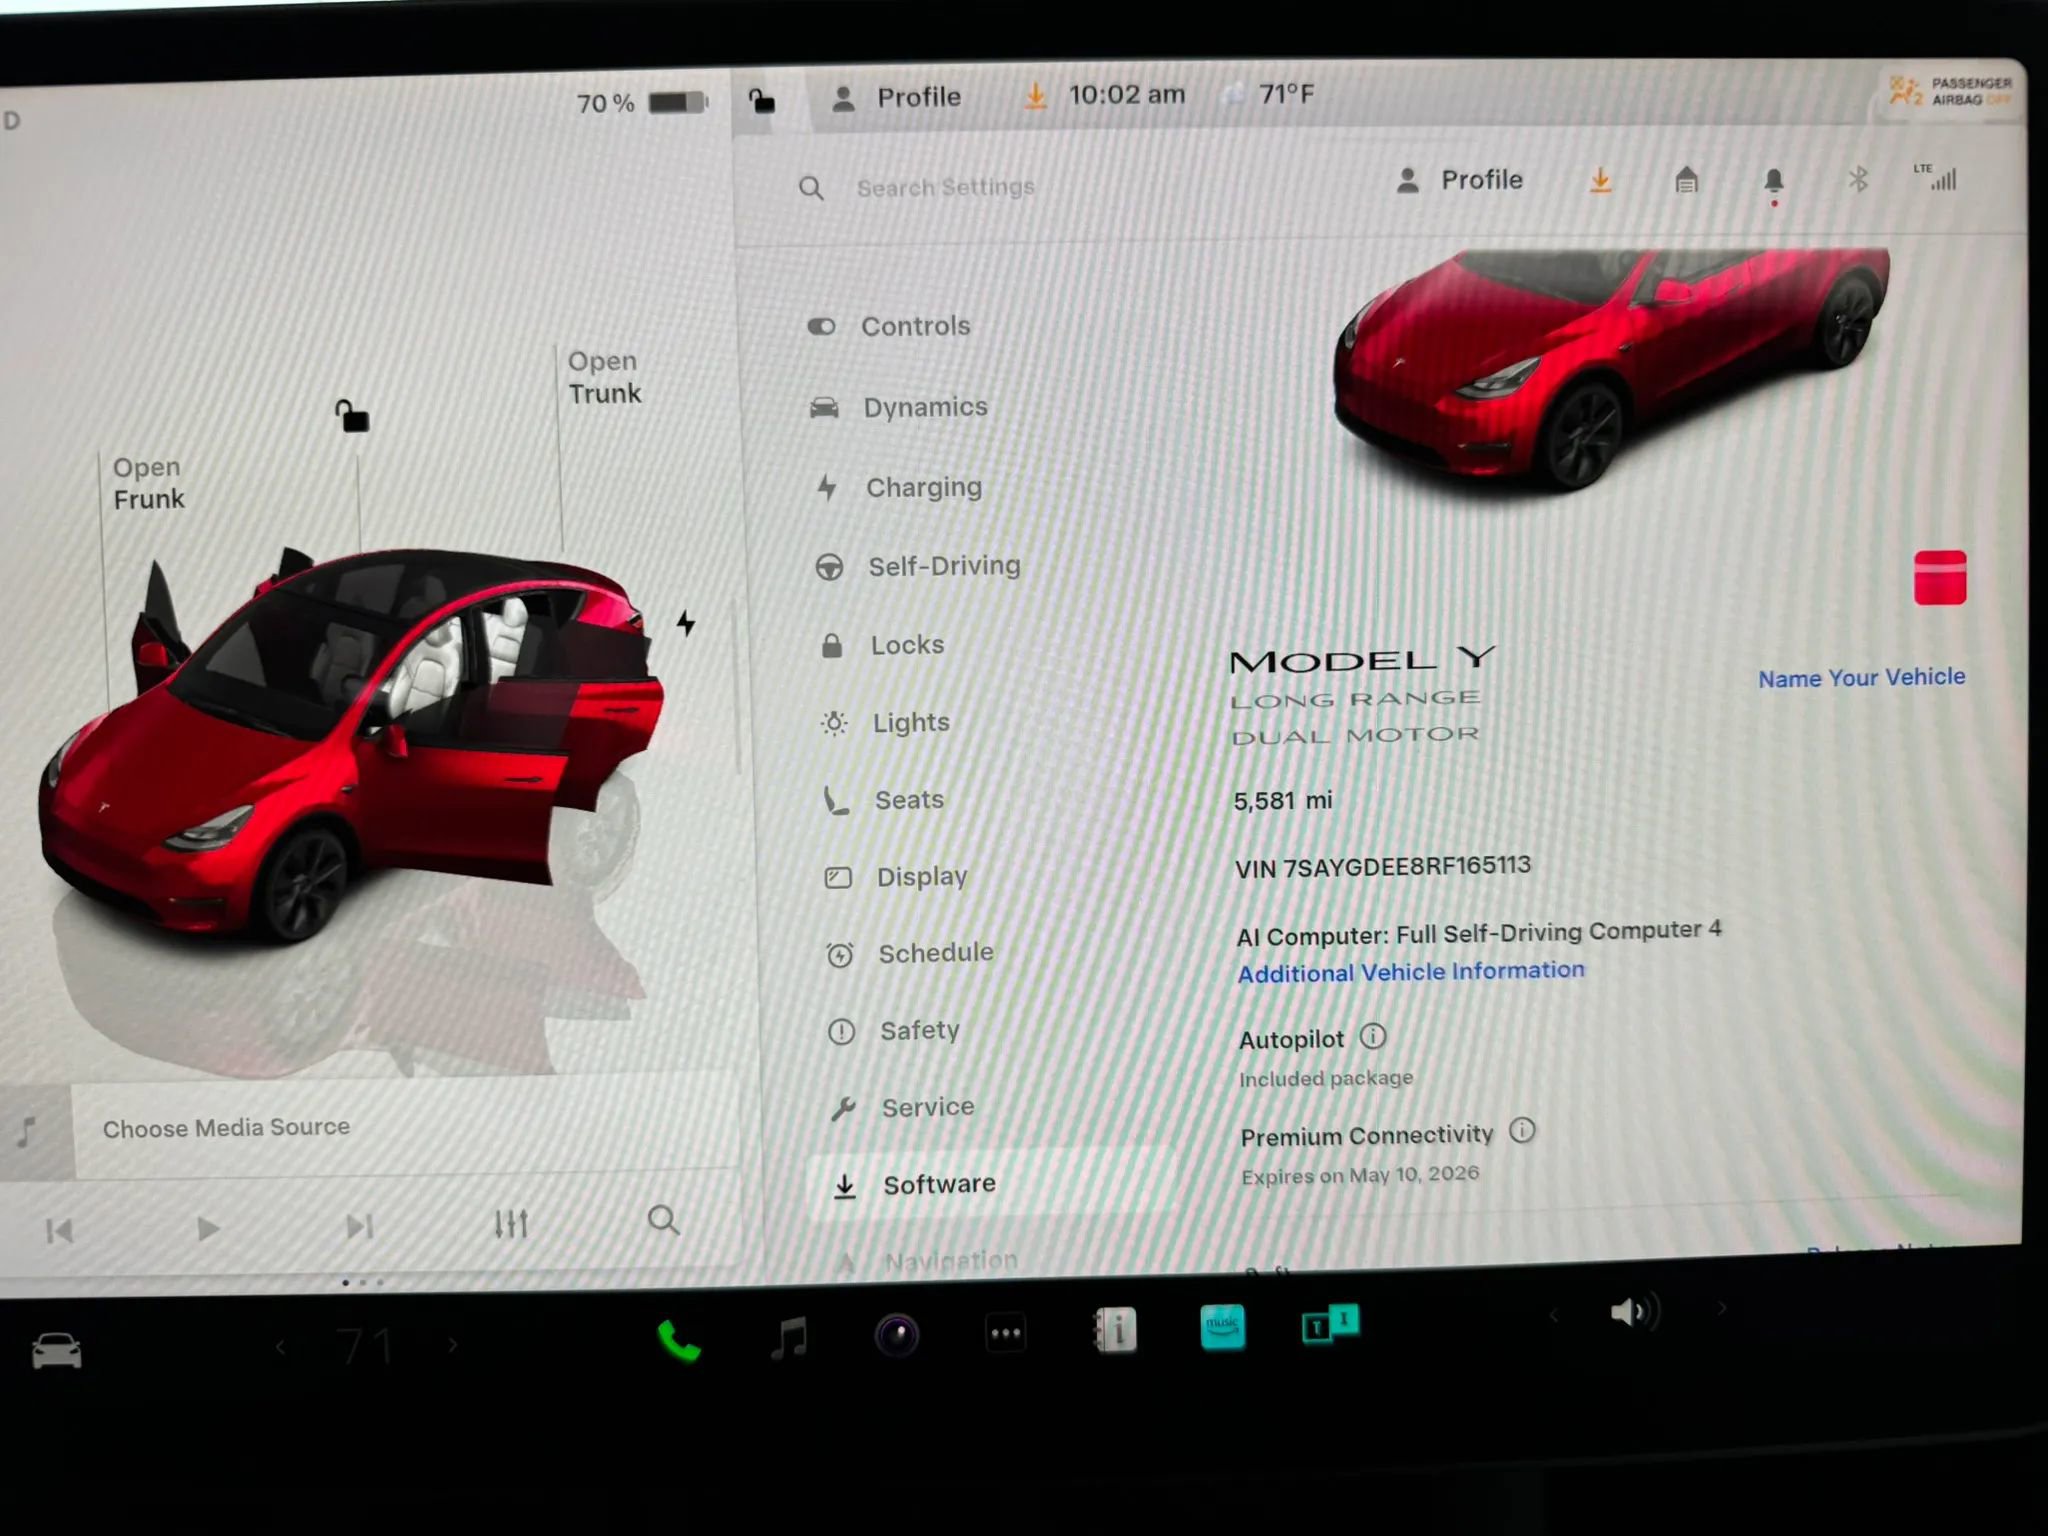Tap Choose Media Source
Image resolution: width=2048 pixels, height=1536 pixels.
coord(226,1128)
